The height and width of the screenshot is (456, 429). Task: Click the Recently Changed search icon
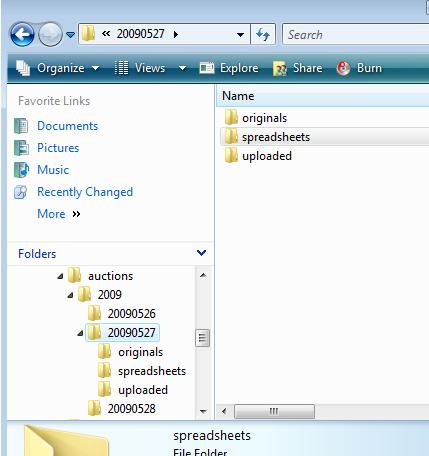pyautogui.click(x=21, y=192)
